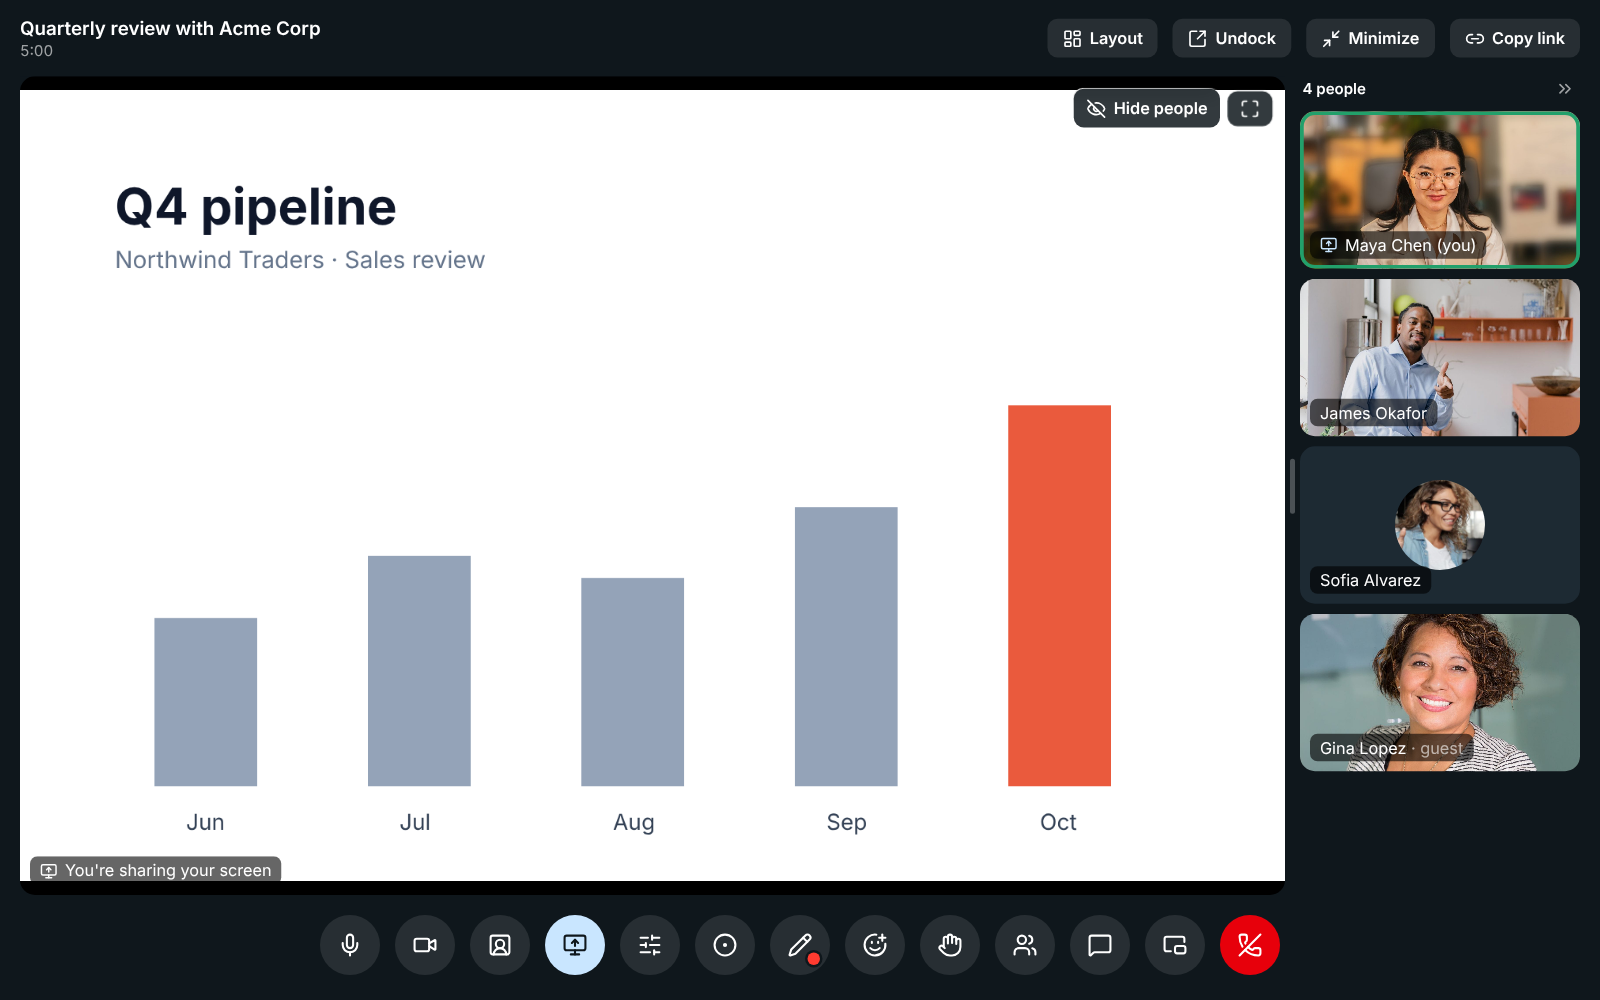This screenshot has height=1000, width=1600.
Task: Select James Okafor's video tile
Action: [1440, 357]
